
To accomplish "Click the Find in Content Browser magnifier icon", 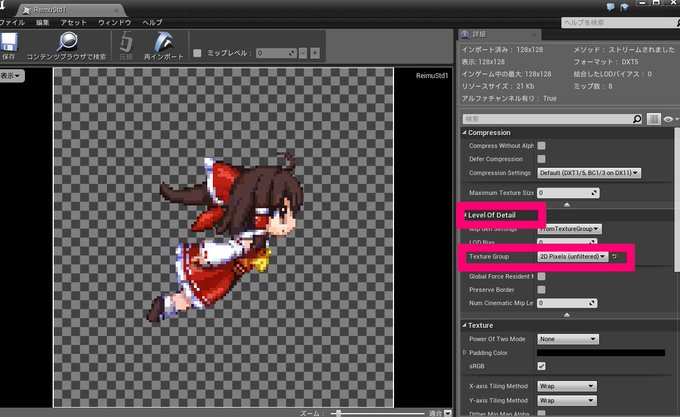I will [x=68, y=42].
